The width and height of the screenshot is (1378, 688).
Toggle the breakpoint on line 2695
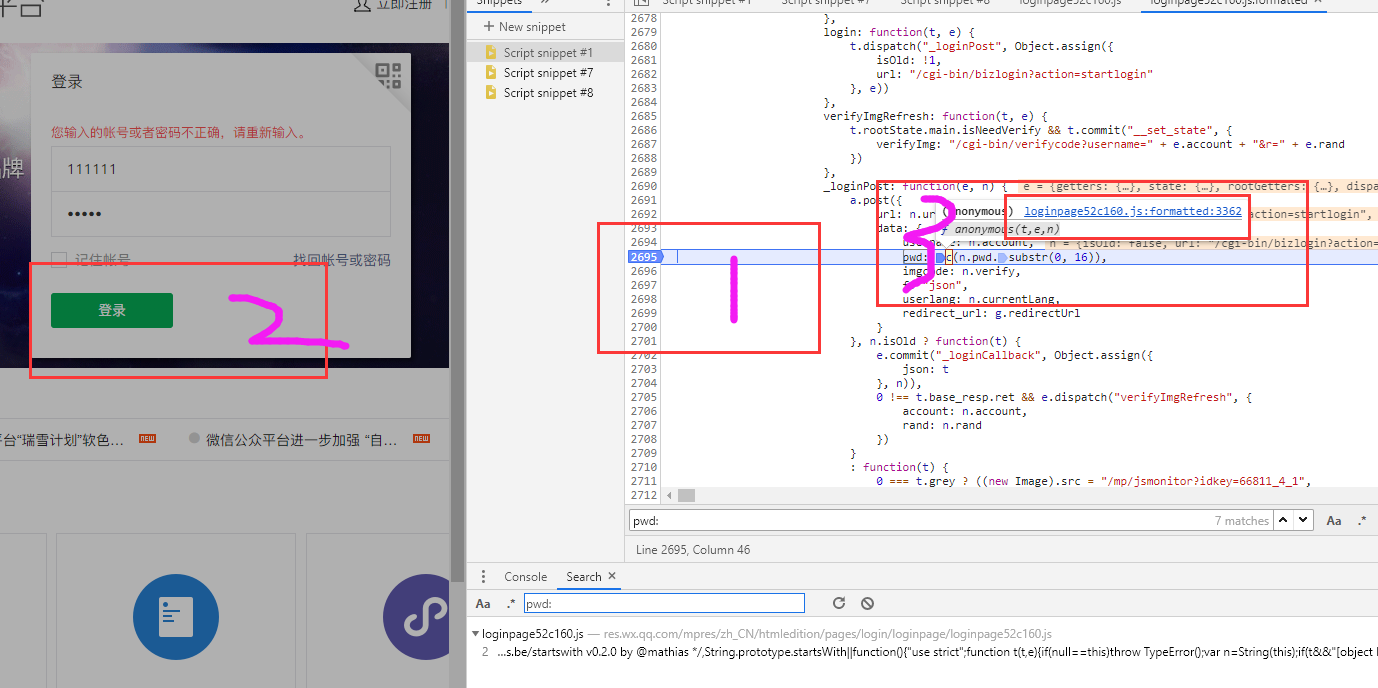(645, 257)
